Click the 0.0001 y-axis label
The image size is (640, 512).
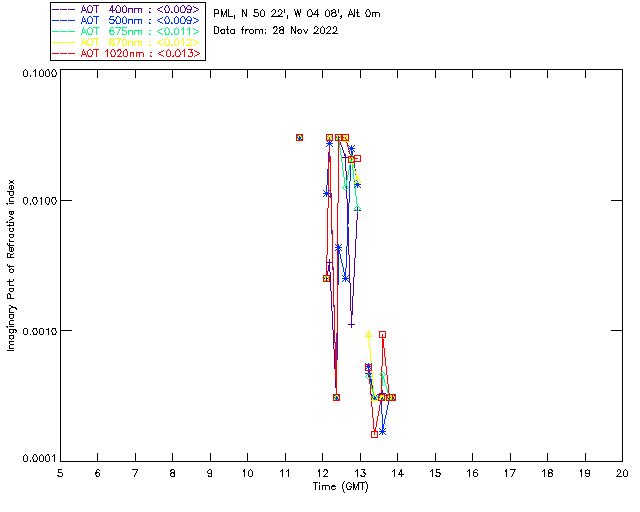click(x=39, y=459)
